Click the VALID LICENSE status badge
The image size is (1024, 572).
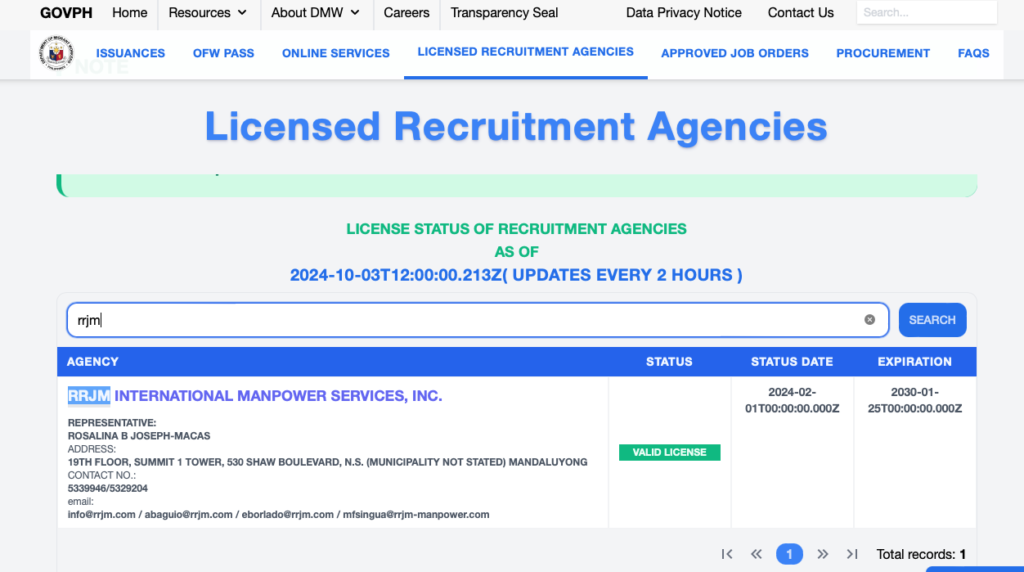click(x=669, y=453)
